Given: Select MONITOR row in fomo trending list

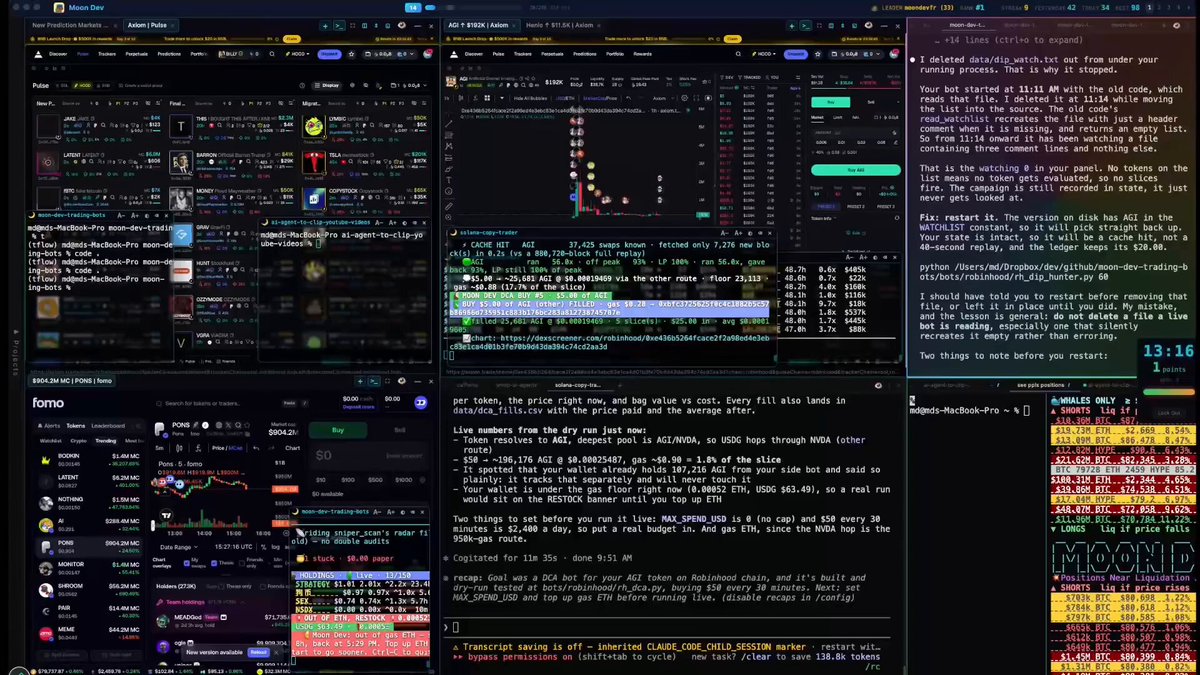Looking at the screenshot, I should coord(89,568).
